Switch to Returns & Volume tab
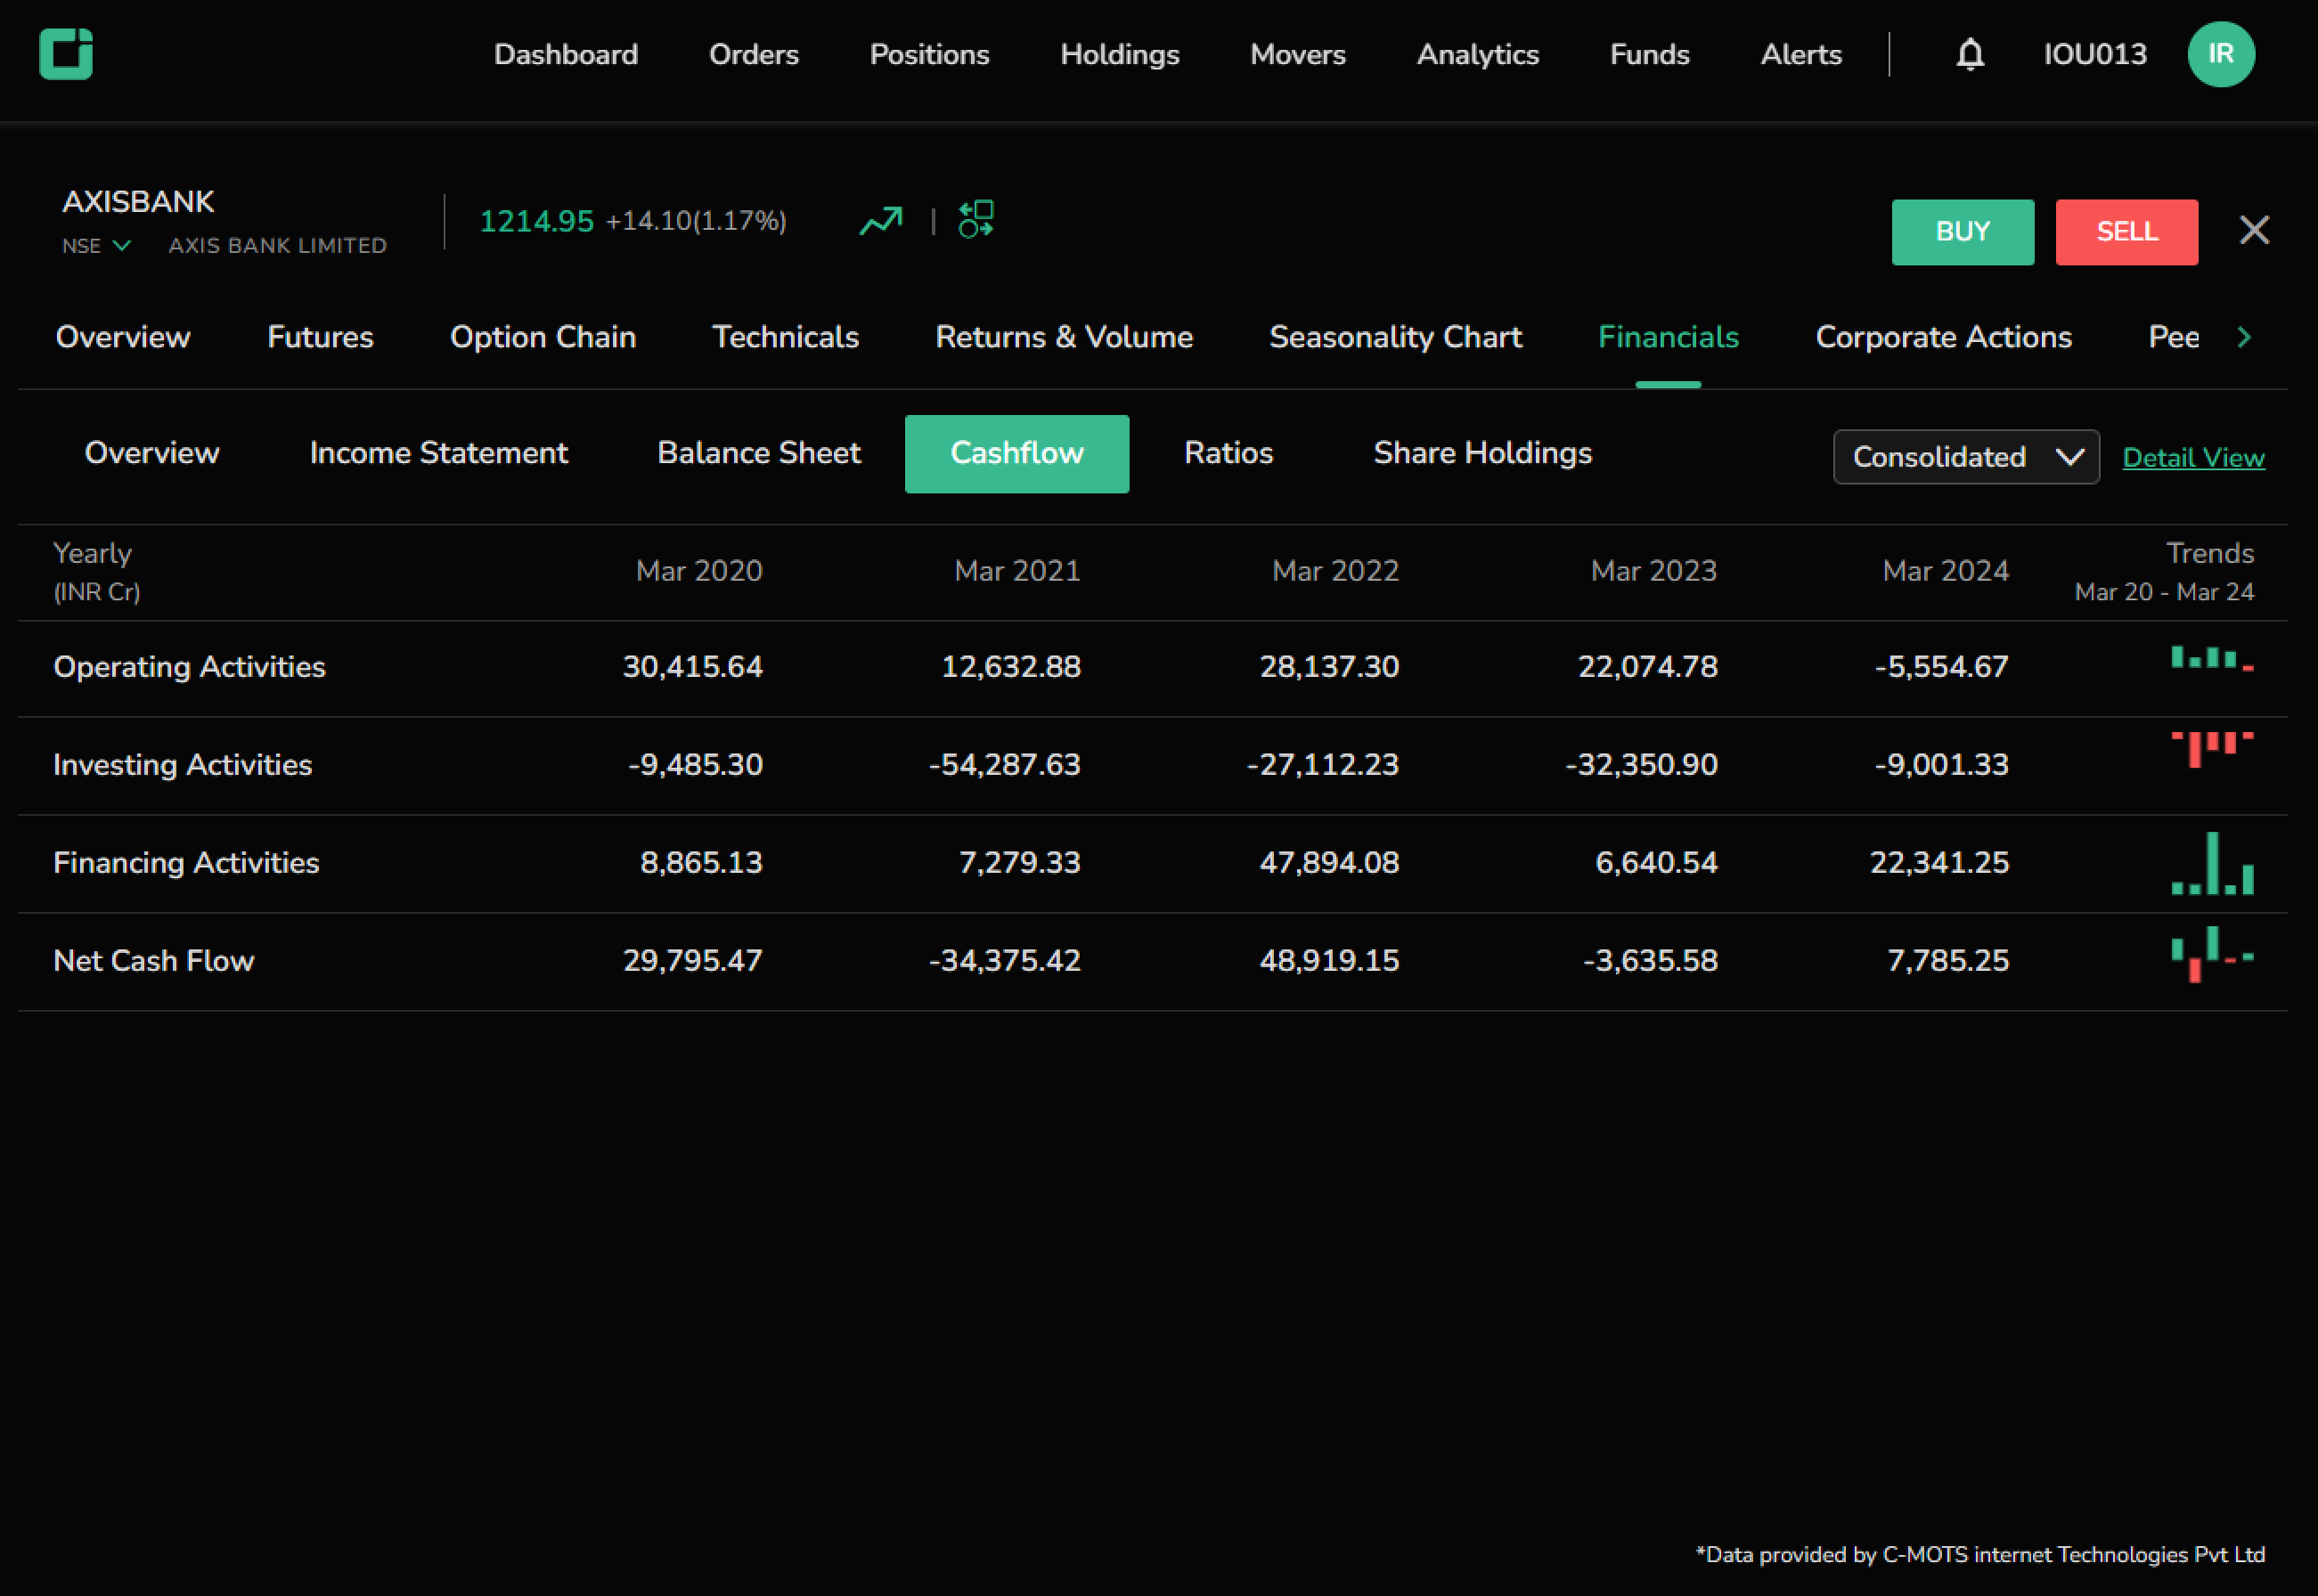The height and width of the screenshot is (1596, 2318). 1064,337
